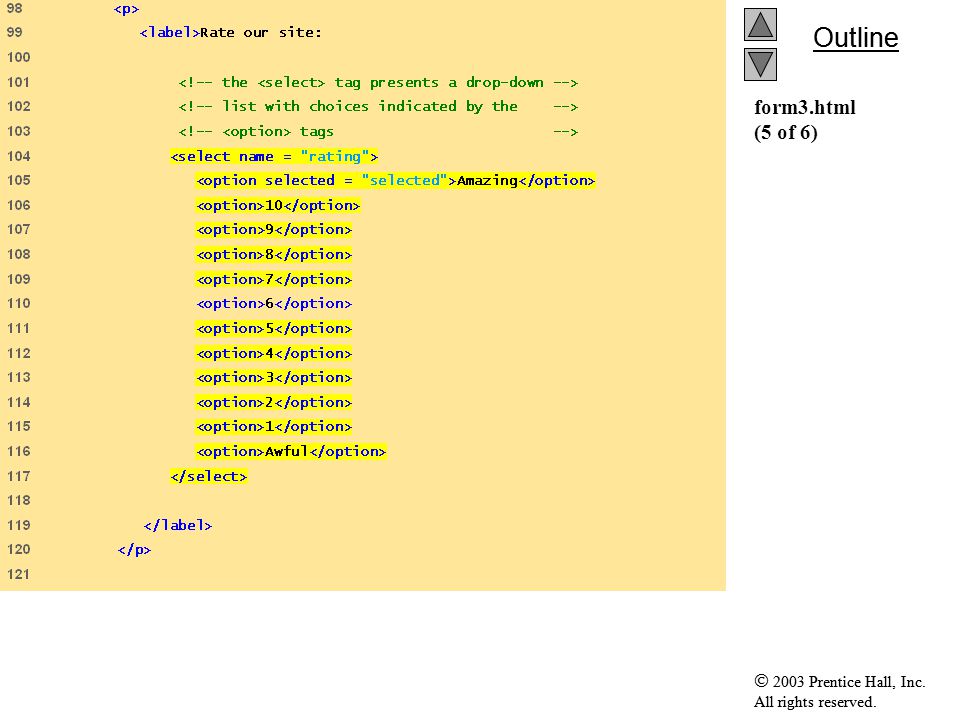Click the option 8 code line
The image size is (960, 720).
274,255
